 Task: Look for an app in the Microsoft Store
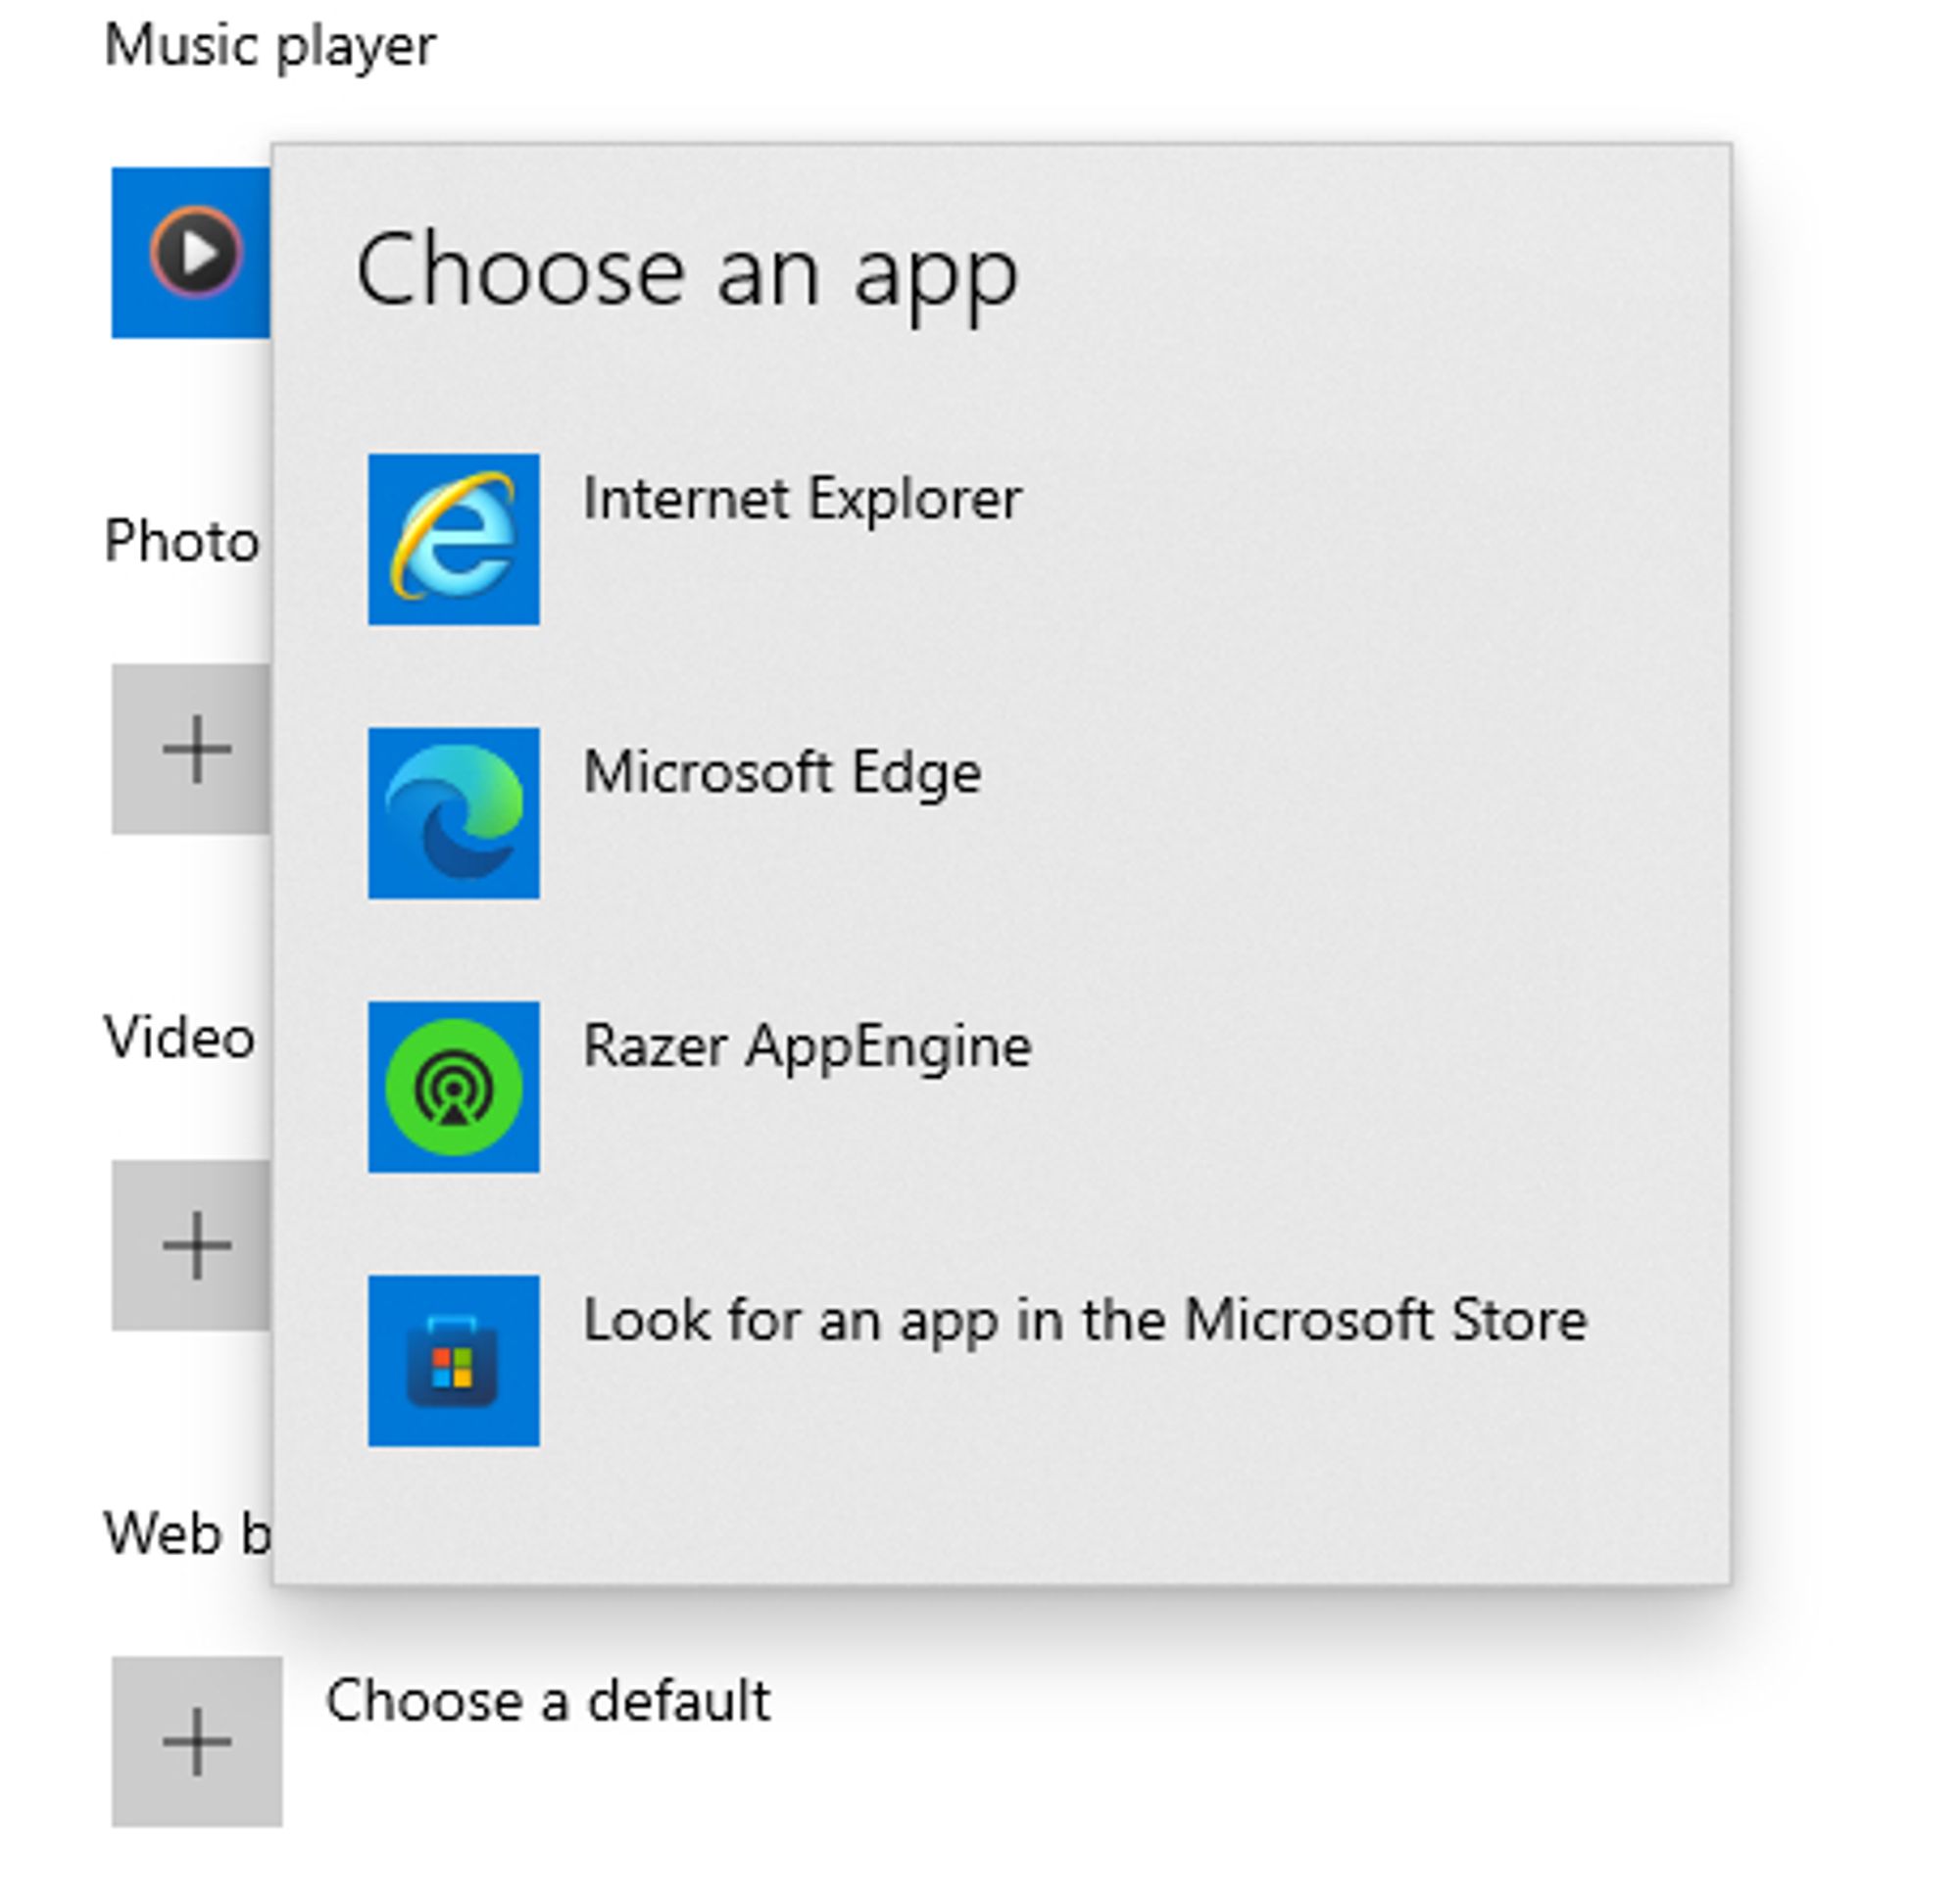[1085, 1320]
